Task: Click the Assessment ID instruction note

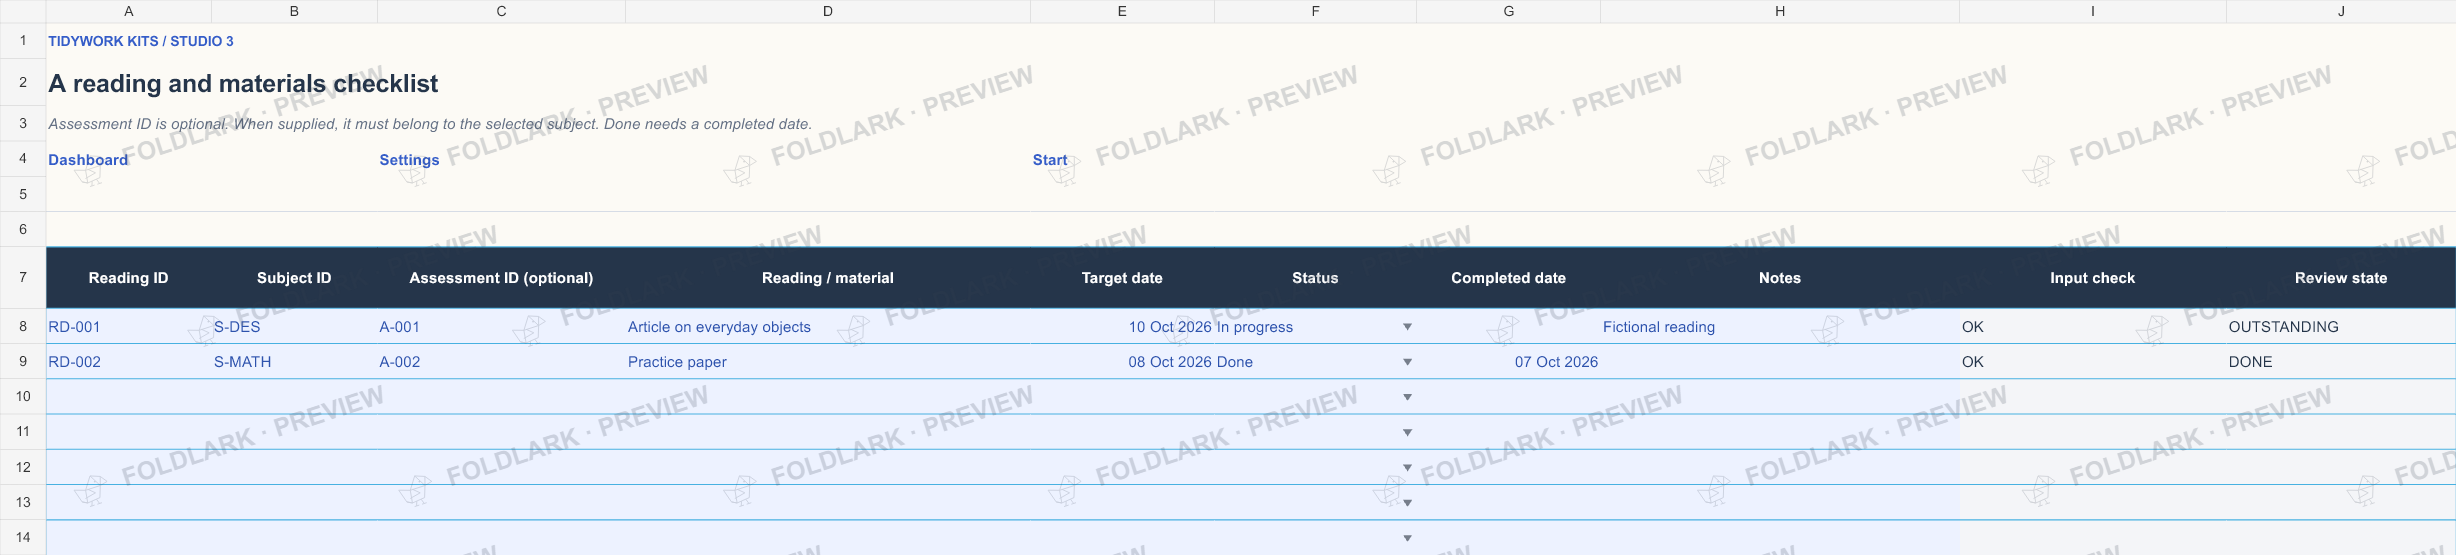Action: (430, 124)
